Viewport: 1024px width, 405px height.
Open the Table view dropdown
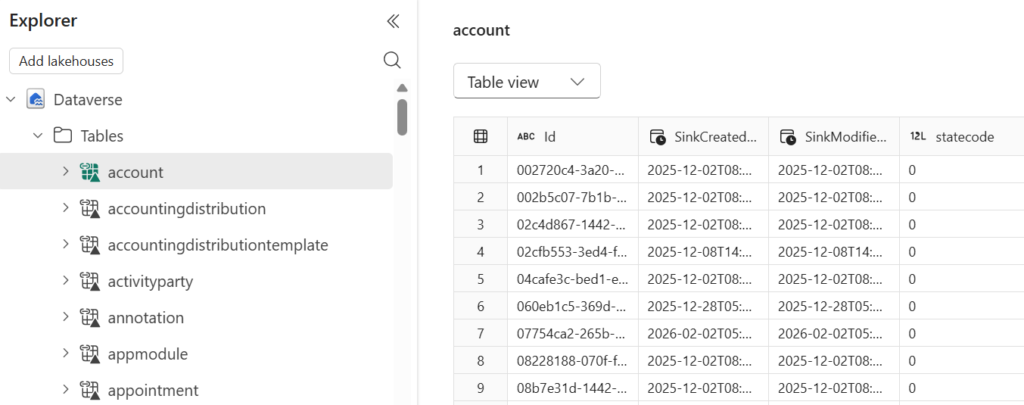527,82
